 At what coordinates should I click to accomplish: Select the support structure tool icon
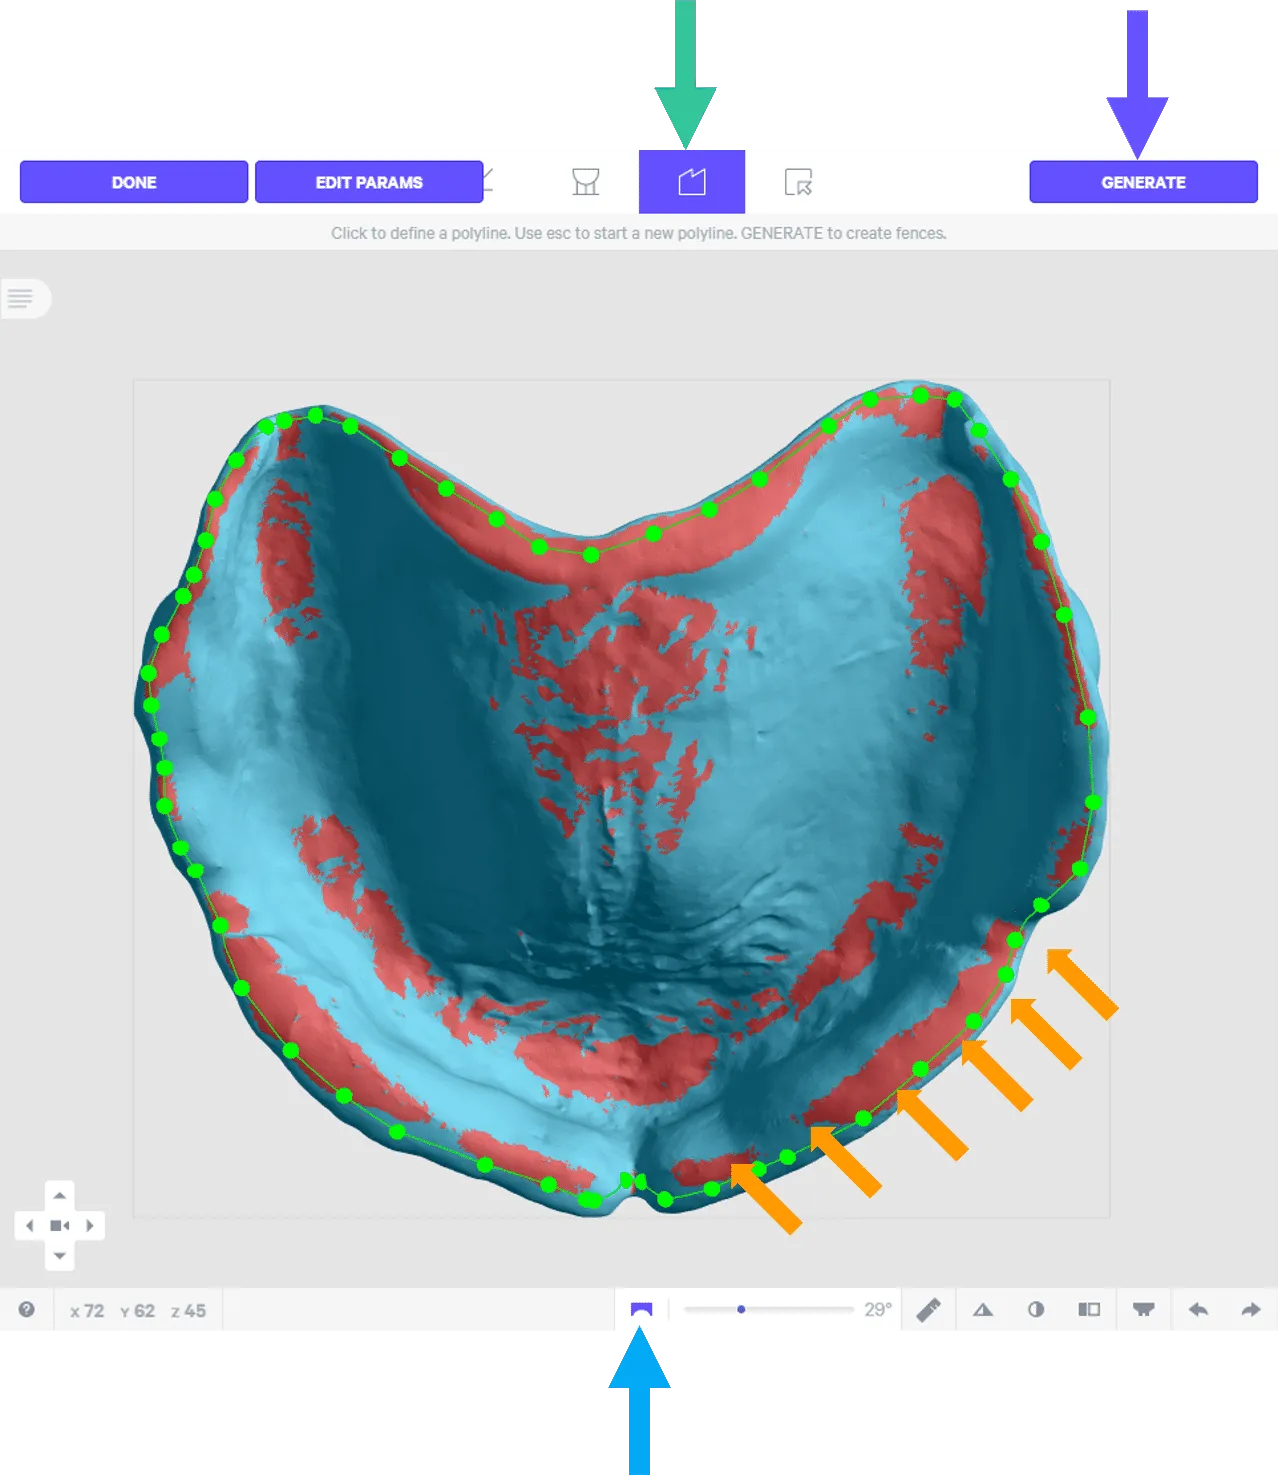coord(586,182)
